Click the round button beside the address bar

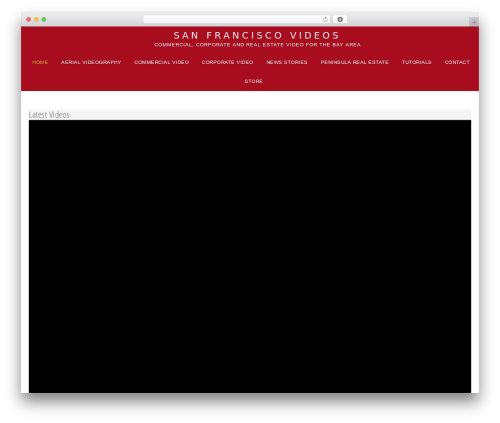click(340, 19)
